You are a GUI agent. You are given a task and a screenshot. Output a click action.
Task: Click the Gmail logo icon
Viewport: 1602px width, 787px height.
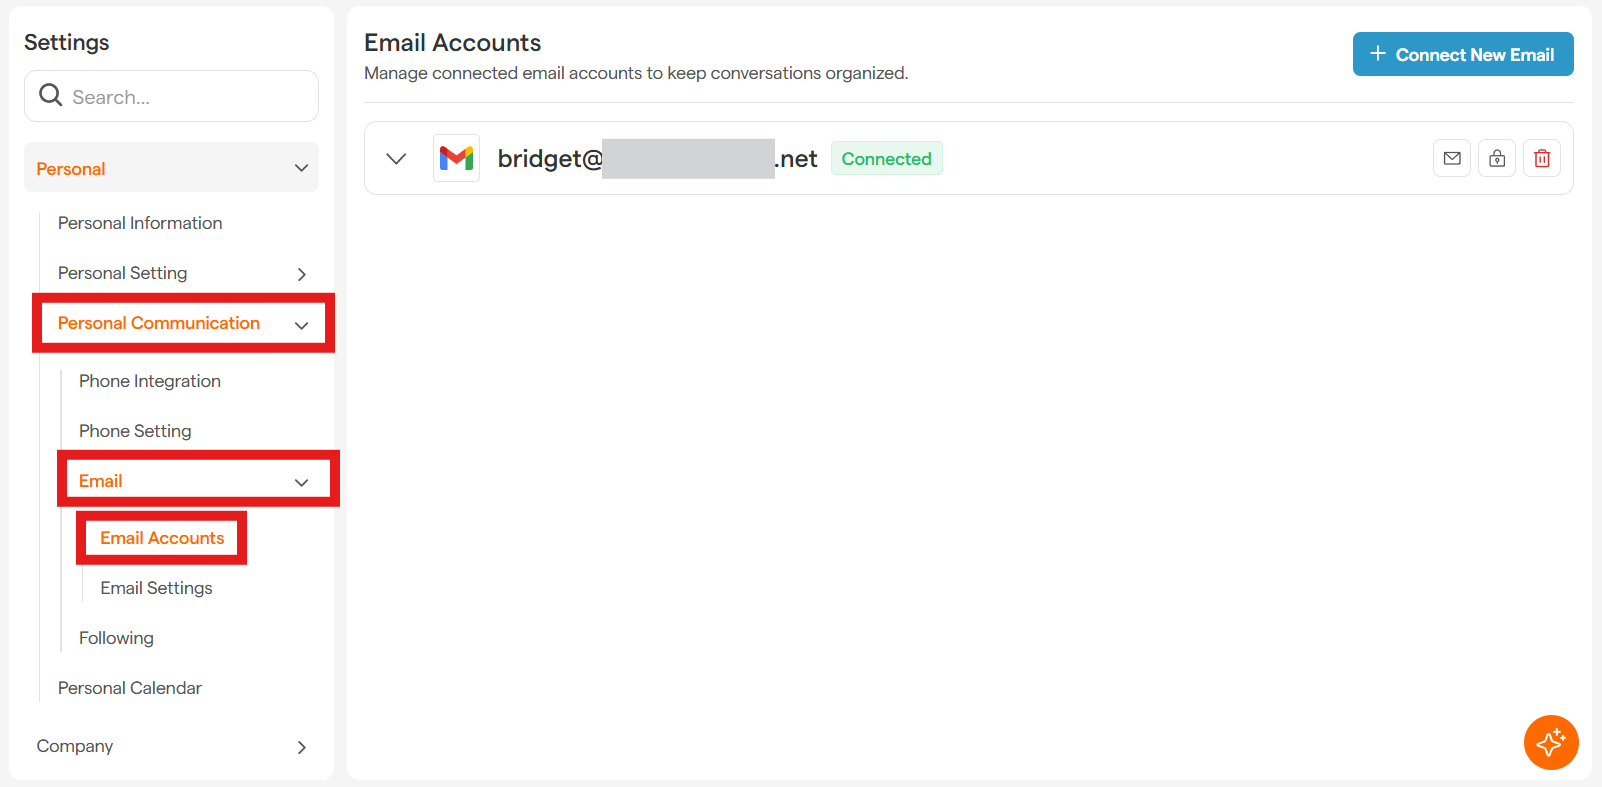pyautogui.click(x=456, y=158)
